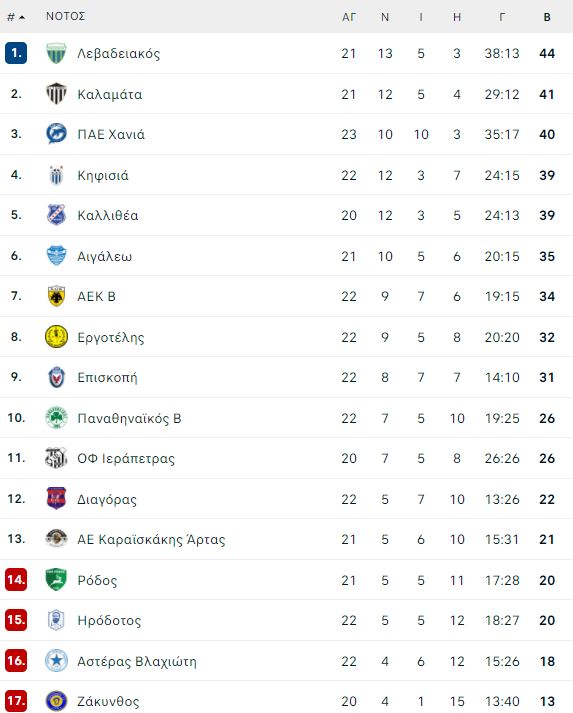Viewport: 573px width, 713px height.
Task: Sort table by rank # arrow
Action: click(x=16, y=17)
